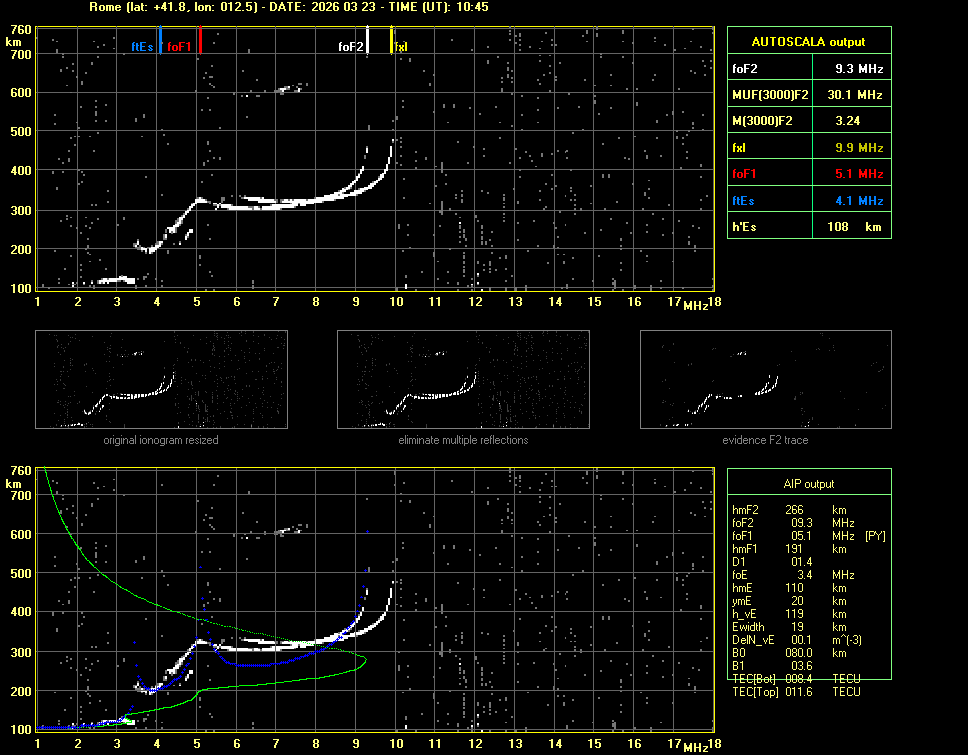Viewport: 968px width, 755px height.
Task: Open the original ionogram resized thumbnail
Action: pos(161,381)
